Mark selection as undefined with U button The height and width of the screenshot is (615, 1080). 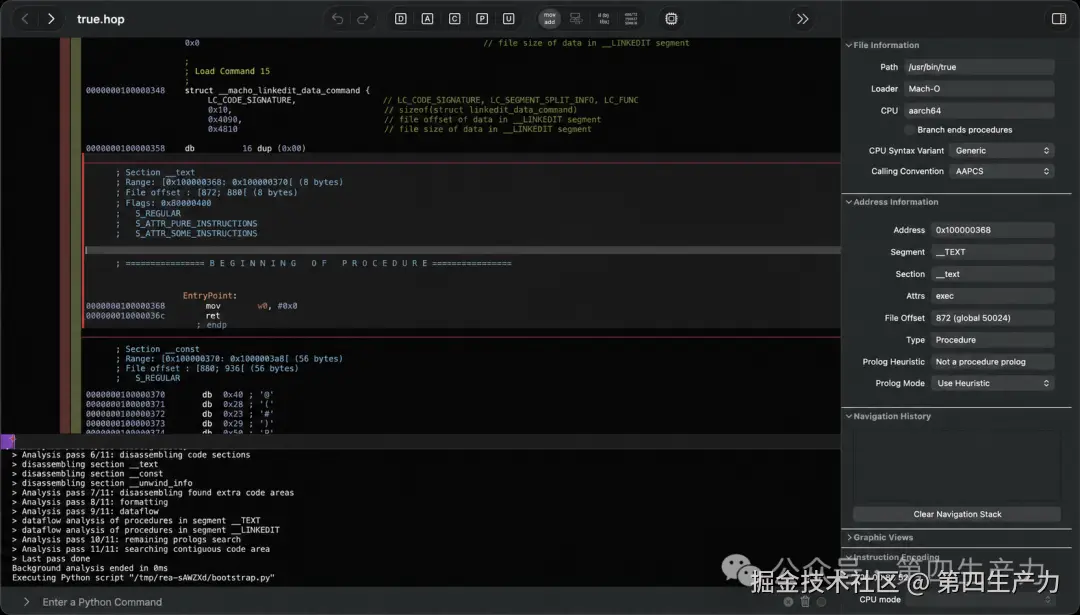click(x=508, y=19)
